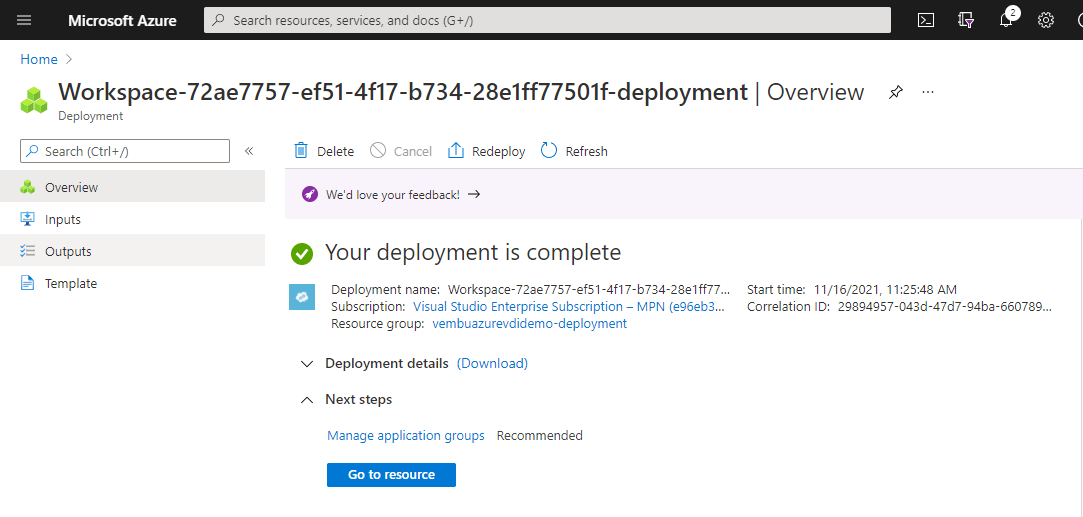
Task: Open the portal settings gear
Action: pyautogui.click(x=1046, y=20)
